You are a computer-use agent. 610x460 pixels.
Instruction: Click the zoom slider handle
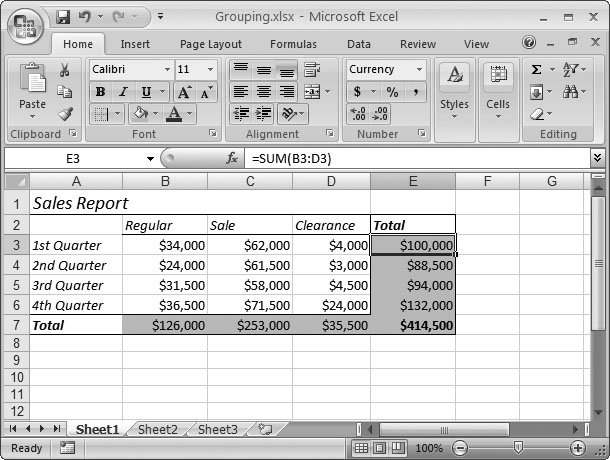(x=517, y=448)
